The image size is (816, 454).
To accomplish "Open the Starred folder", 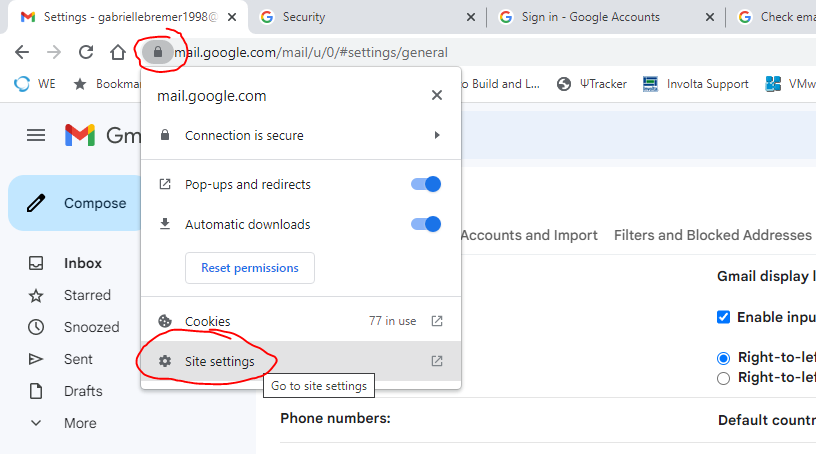I will click(87, 295).
